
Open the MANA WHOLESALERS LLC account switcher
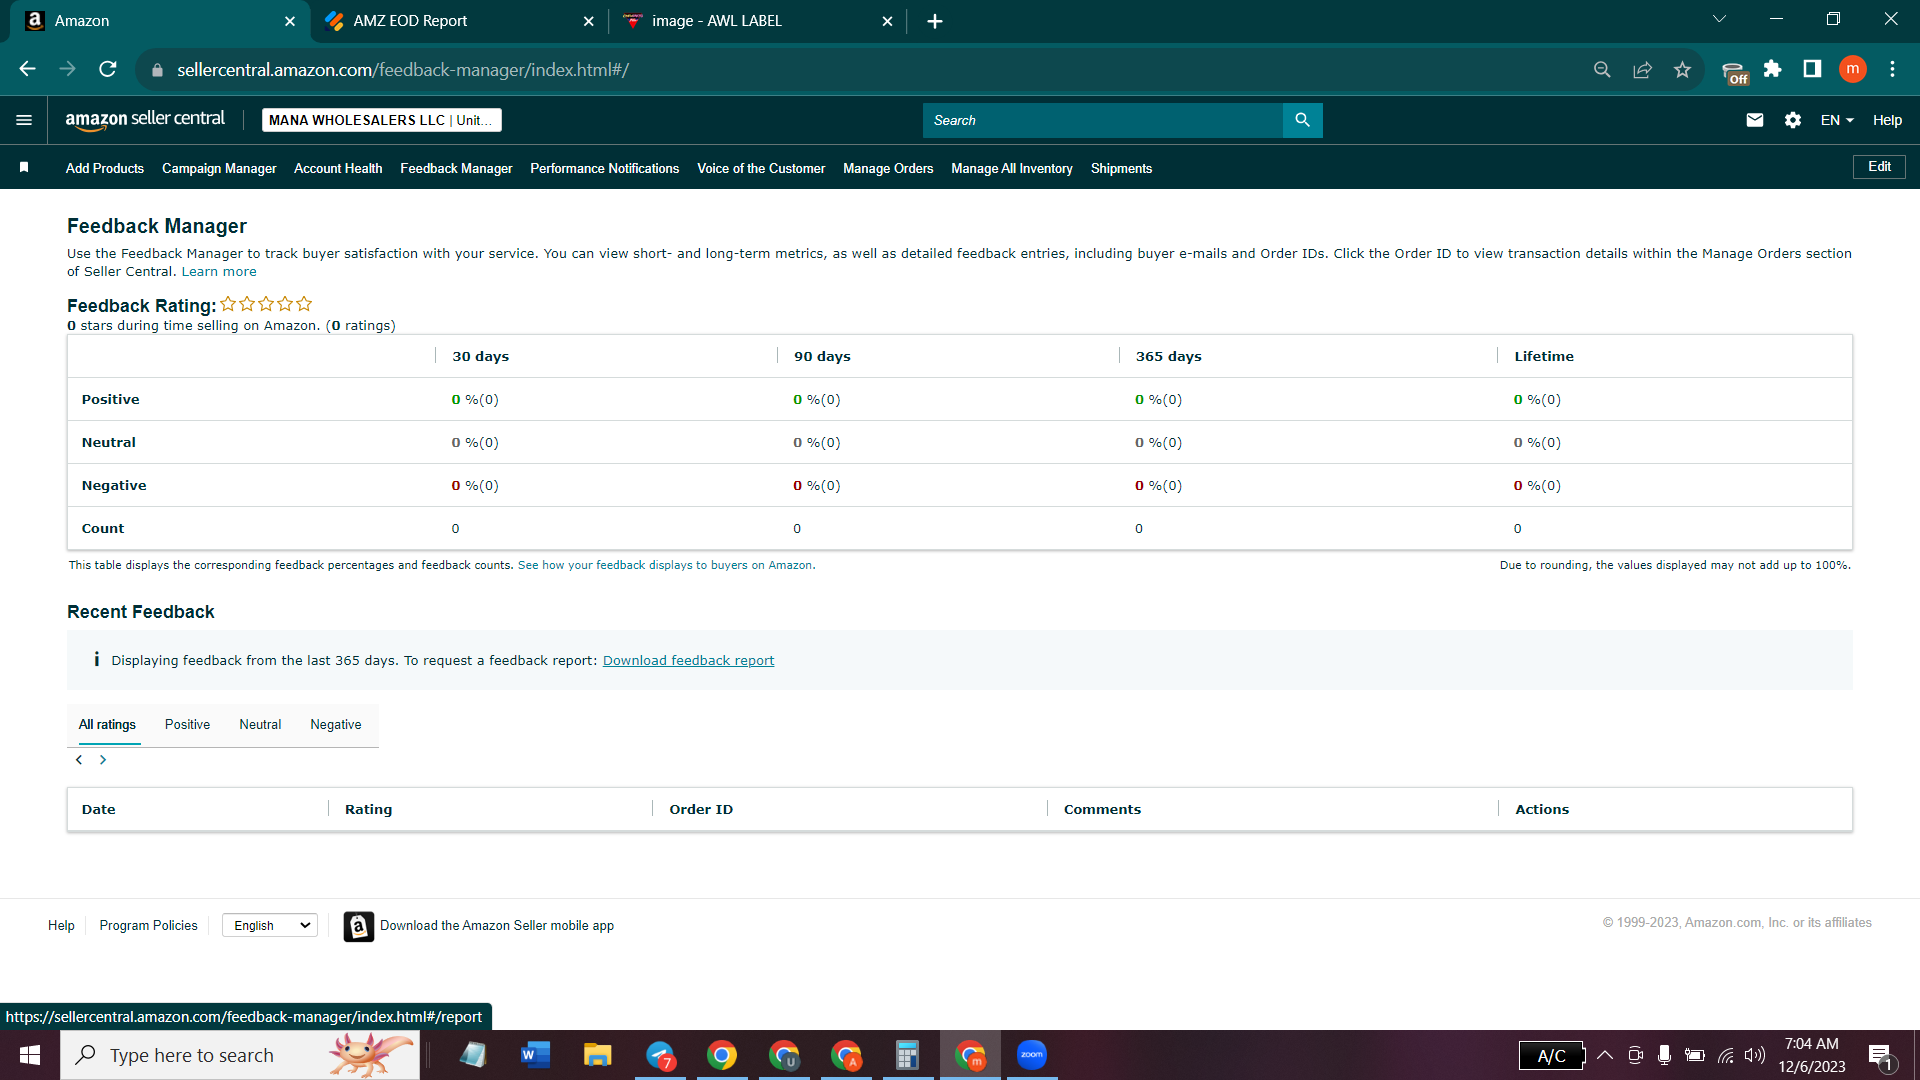click(382, 120)
